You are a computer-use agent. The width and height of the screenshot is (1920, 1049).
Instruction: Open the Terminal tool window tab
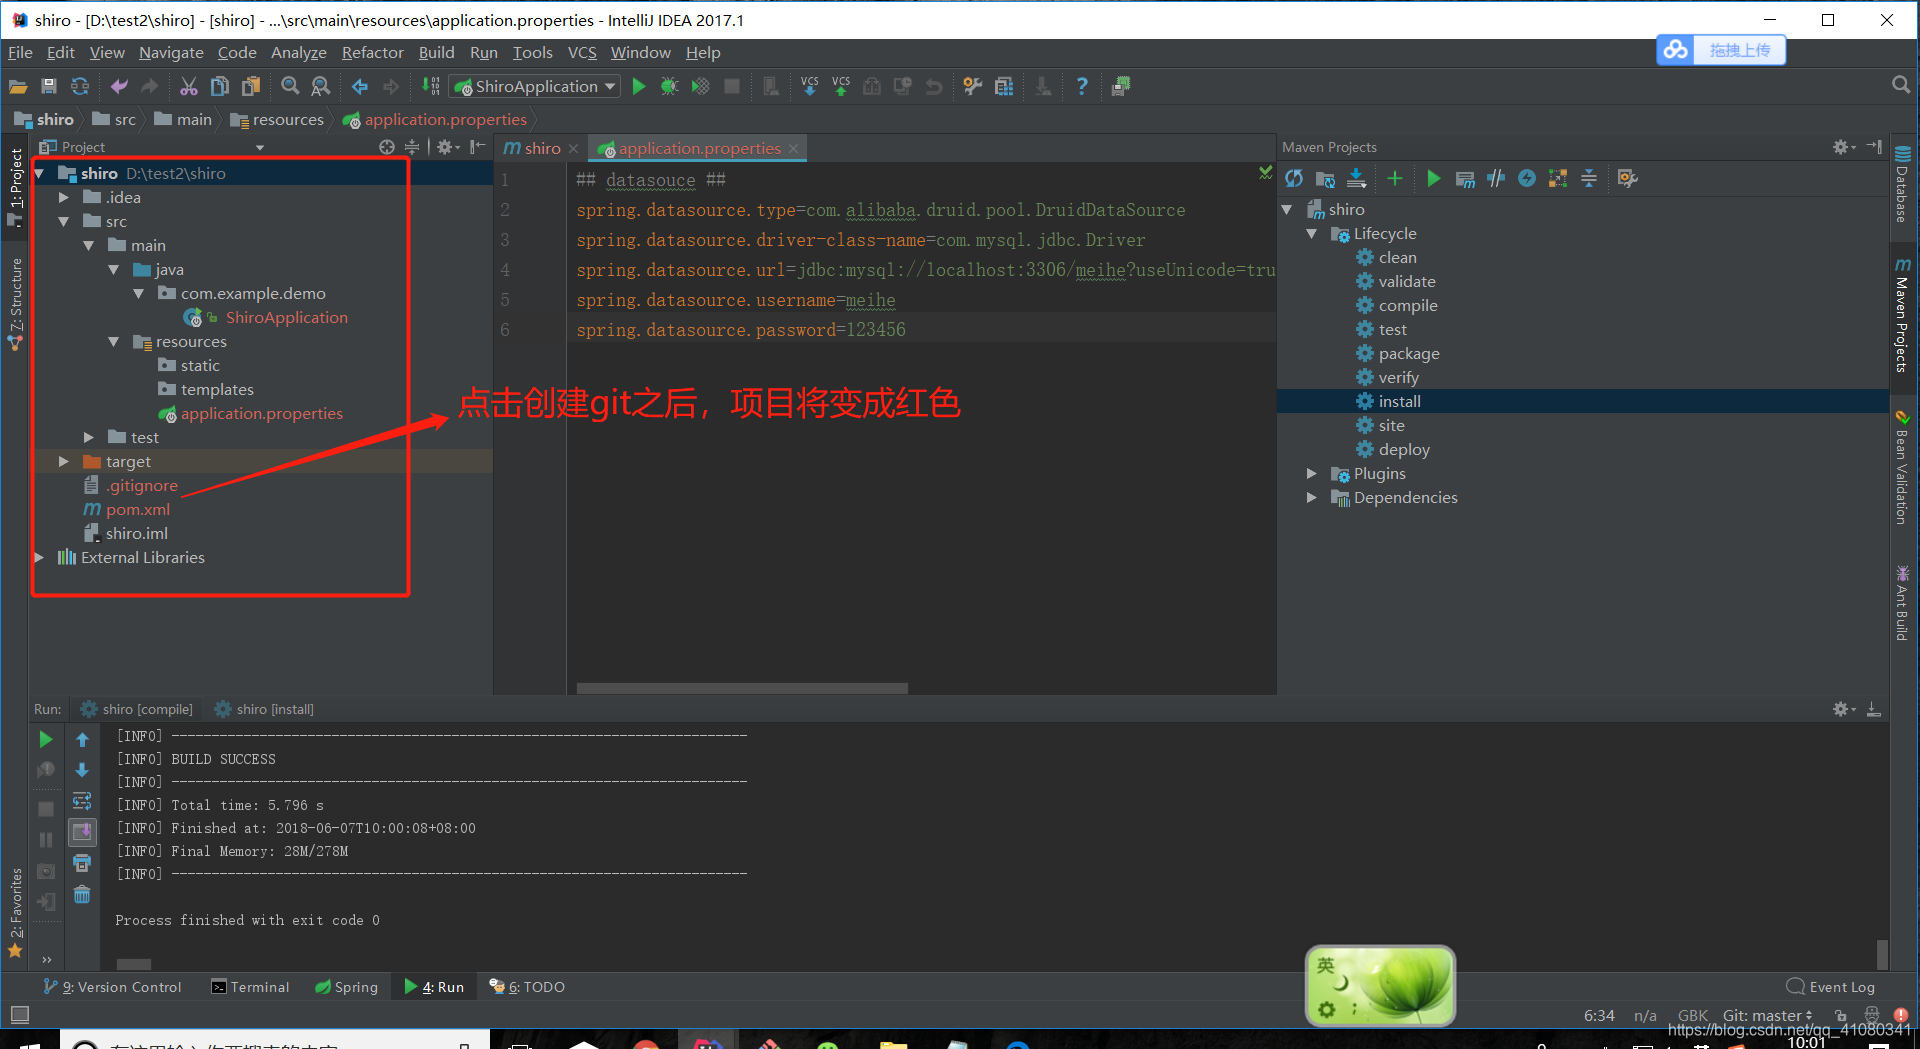tap(250, 987)
